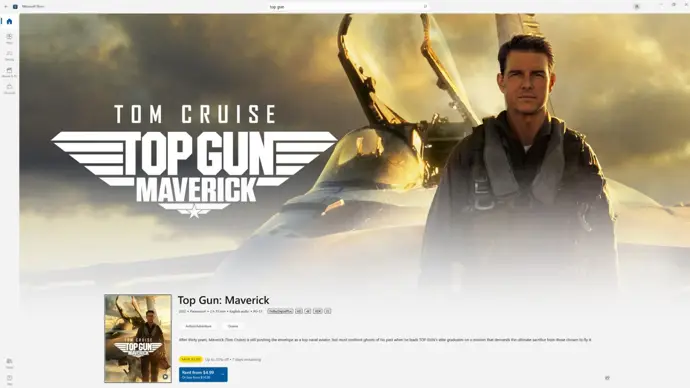Open the Top Gun Maverick poster thumbnail
Viewport: 690px width, 388px height.
[x=138, y=338]
